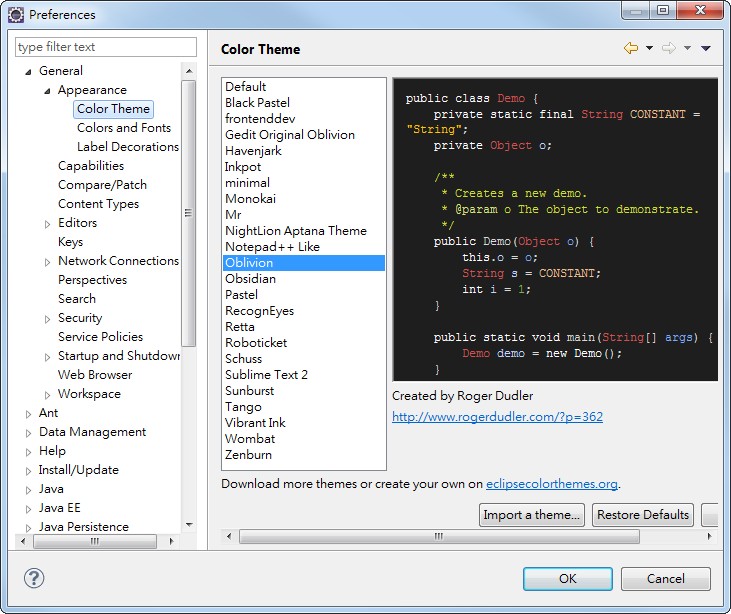Expand the Startup and Shutdown node
The width and height of the screenshot is (731, 614).
48,357
